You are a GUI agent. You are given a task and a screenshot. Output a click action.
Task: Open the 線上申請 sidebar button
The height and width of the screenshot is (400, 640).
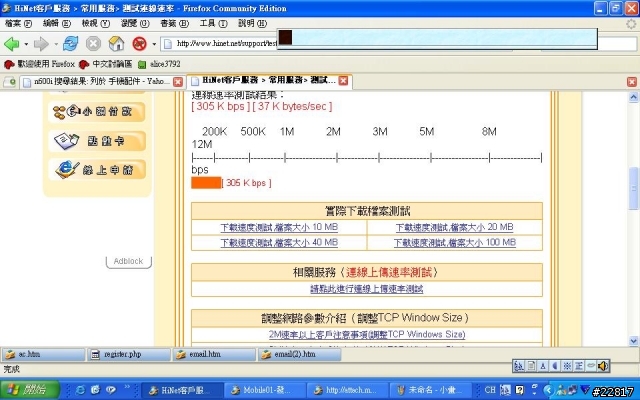pos(97,169)
